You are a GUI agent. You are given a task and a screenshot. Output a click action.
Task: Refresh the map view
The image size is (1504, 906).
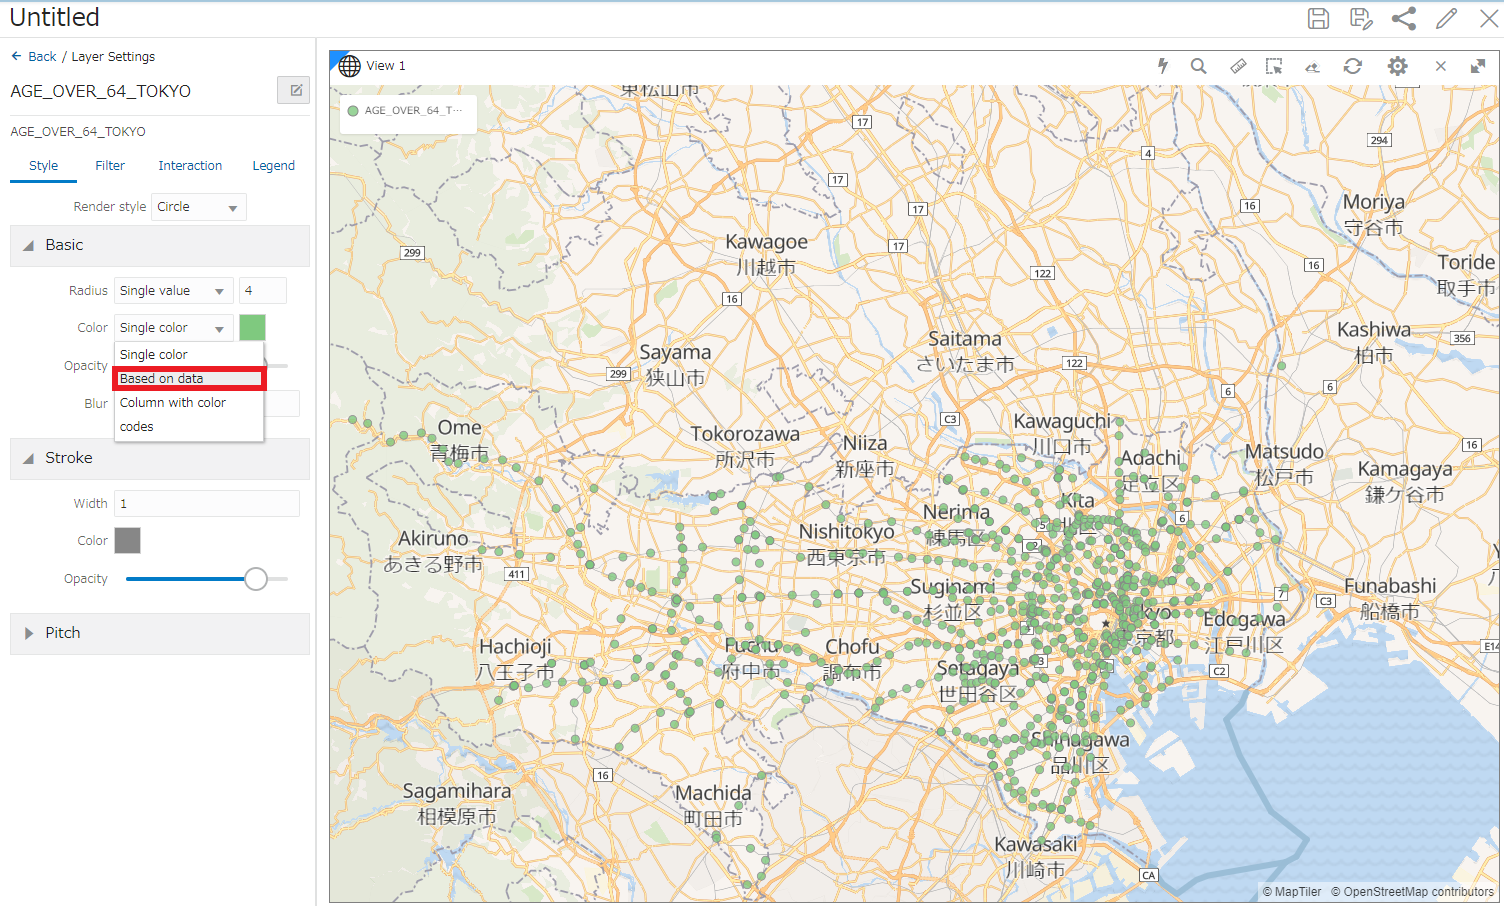[1352, 66]
